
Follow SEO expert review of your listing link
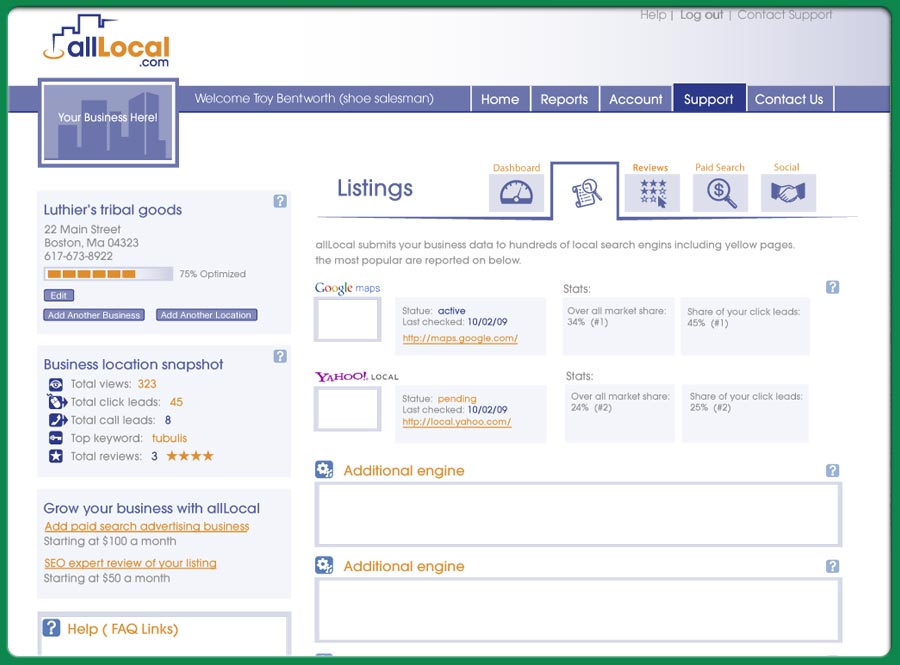click(130, 563)
